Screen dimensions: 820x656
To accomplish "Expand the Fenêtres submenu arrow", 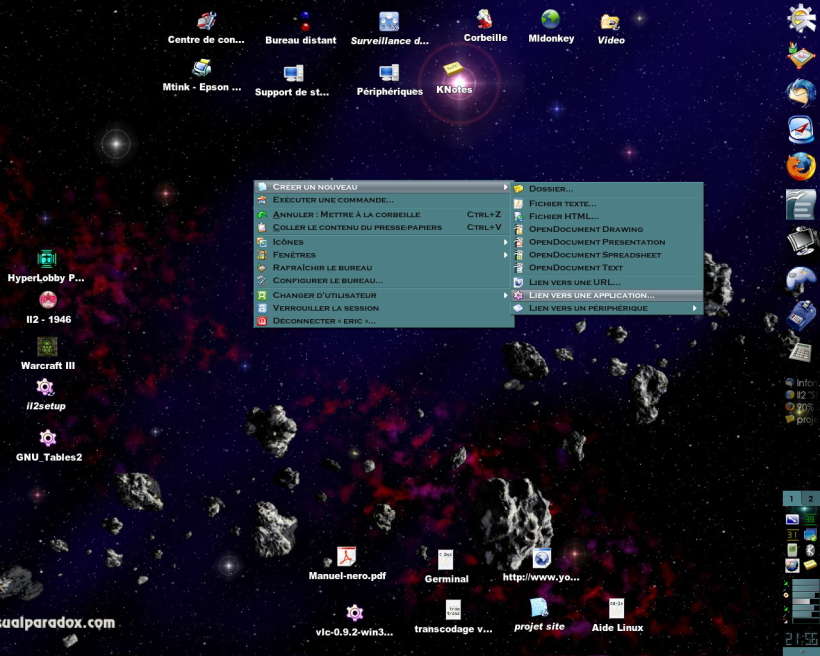I will click(505, 255).
